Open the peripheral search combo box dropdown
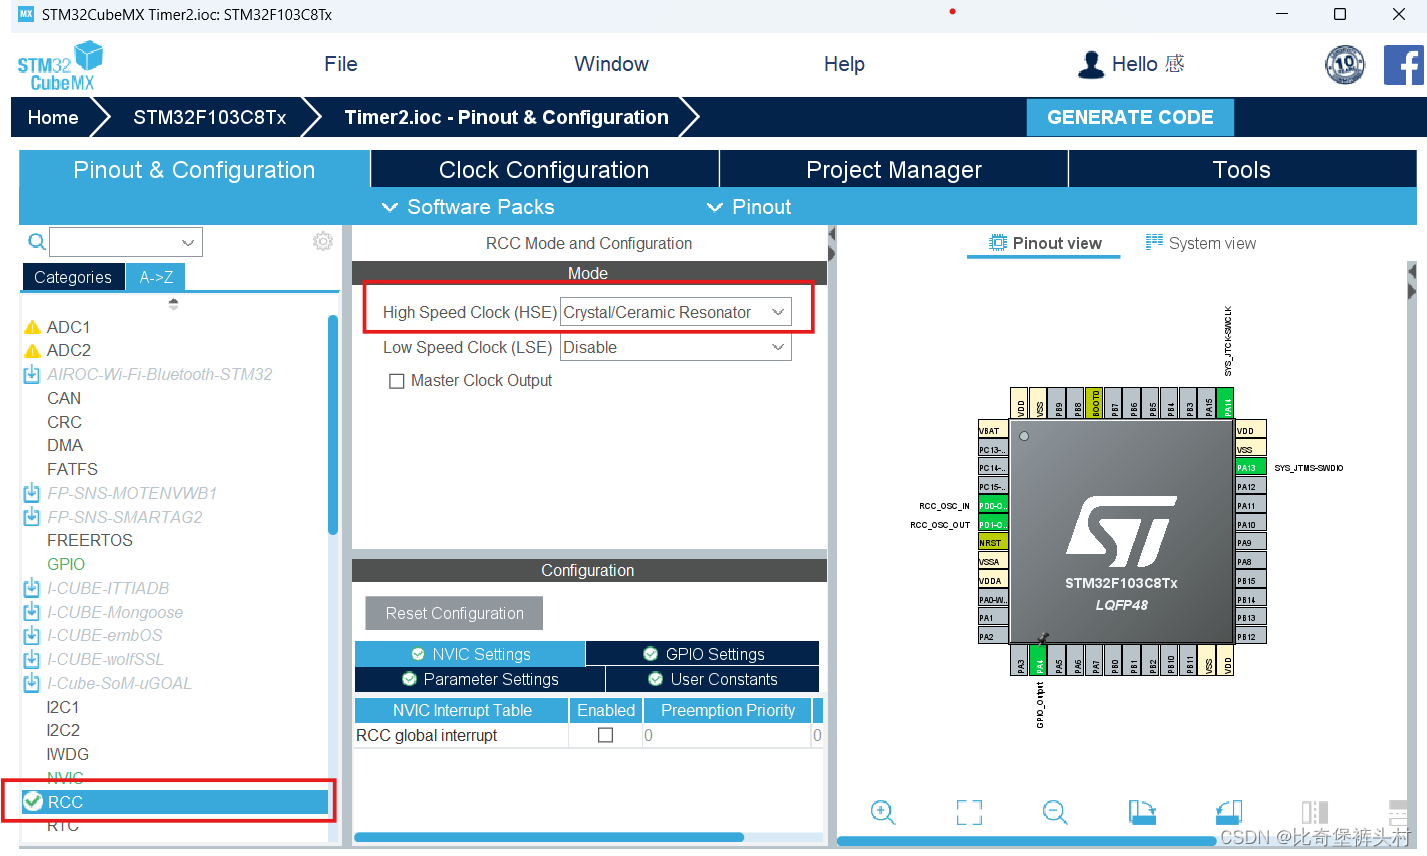Image resolution: width=1427 pixels, height=856 pixels. (x=187, y=242)
